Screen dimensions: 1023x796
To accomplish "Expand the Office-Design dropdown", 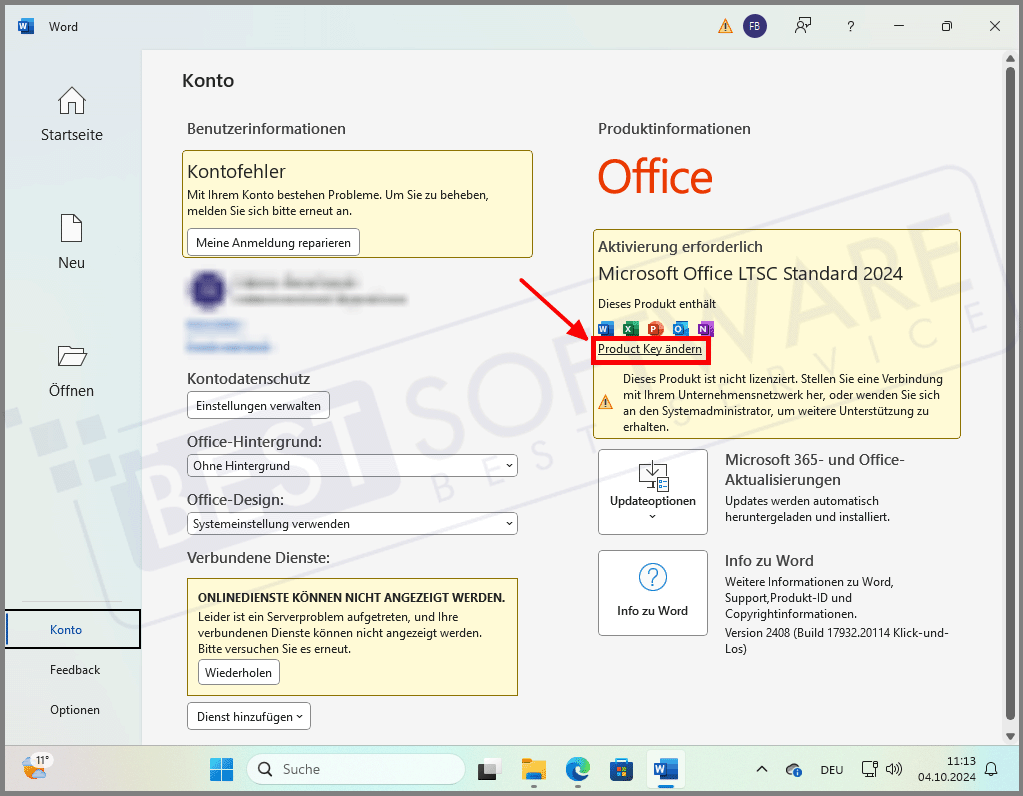I will tap(352, 524).
